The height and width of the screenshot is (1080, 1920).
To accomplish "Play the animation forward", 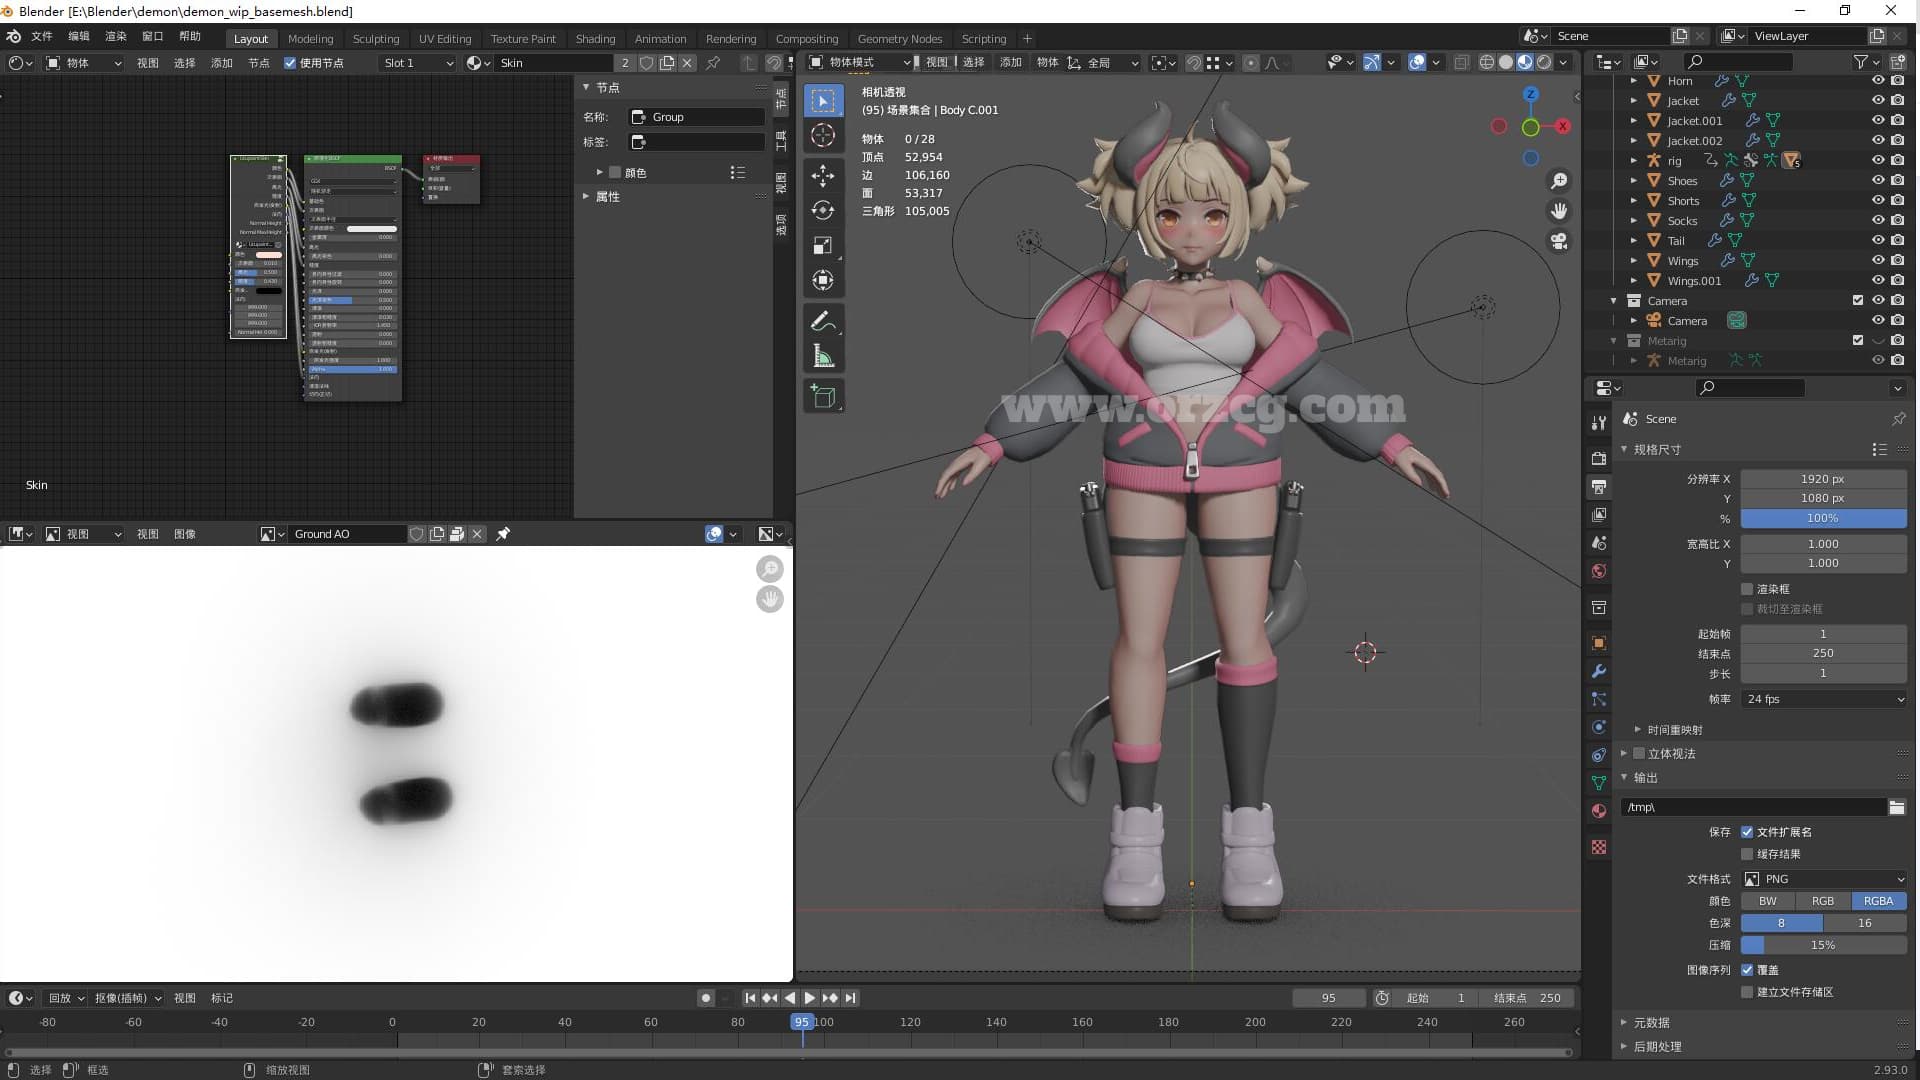I will click(x=810, y=998).
